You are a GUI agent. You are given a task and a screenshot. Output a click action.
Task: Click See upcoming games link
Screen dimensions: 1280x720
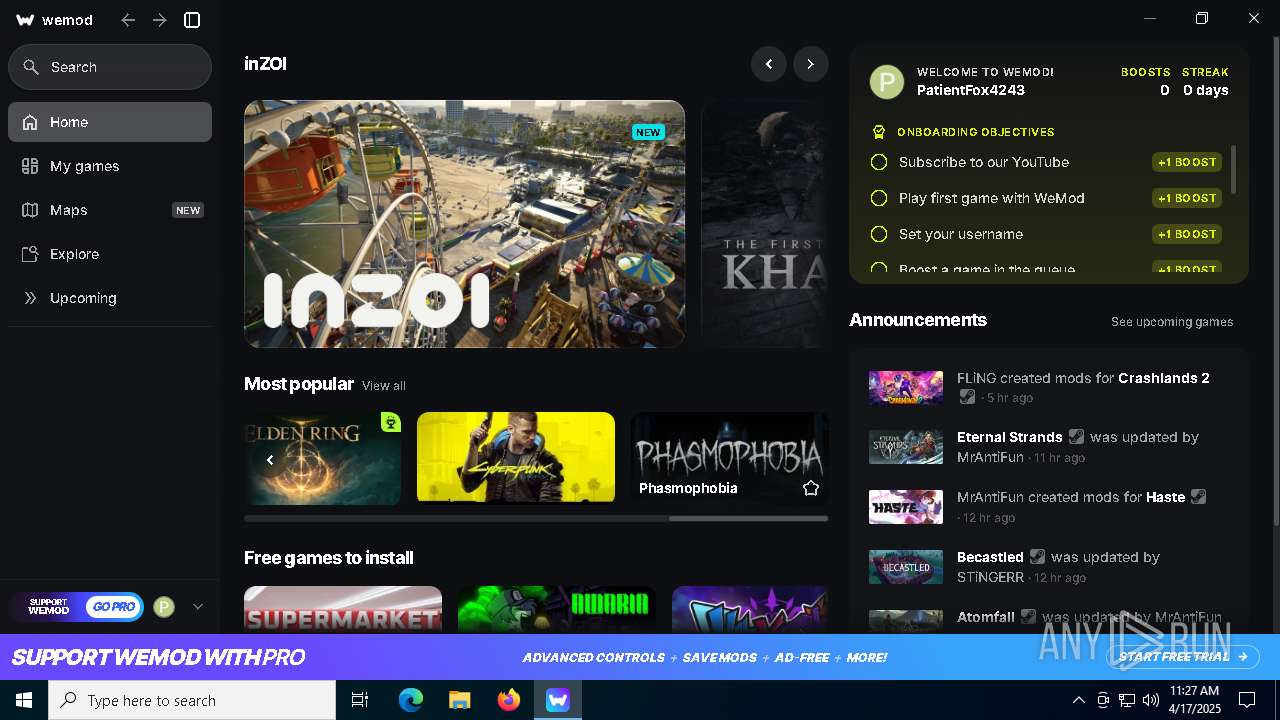[x=1172, y=322]
